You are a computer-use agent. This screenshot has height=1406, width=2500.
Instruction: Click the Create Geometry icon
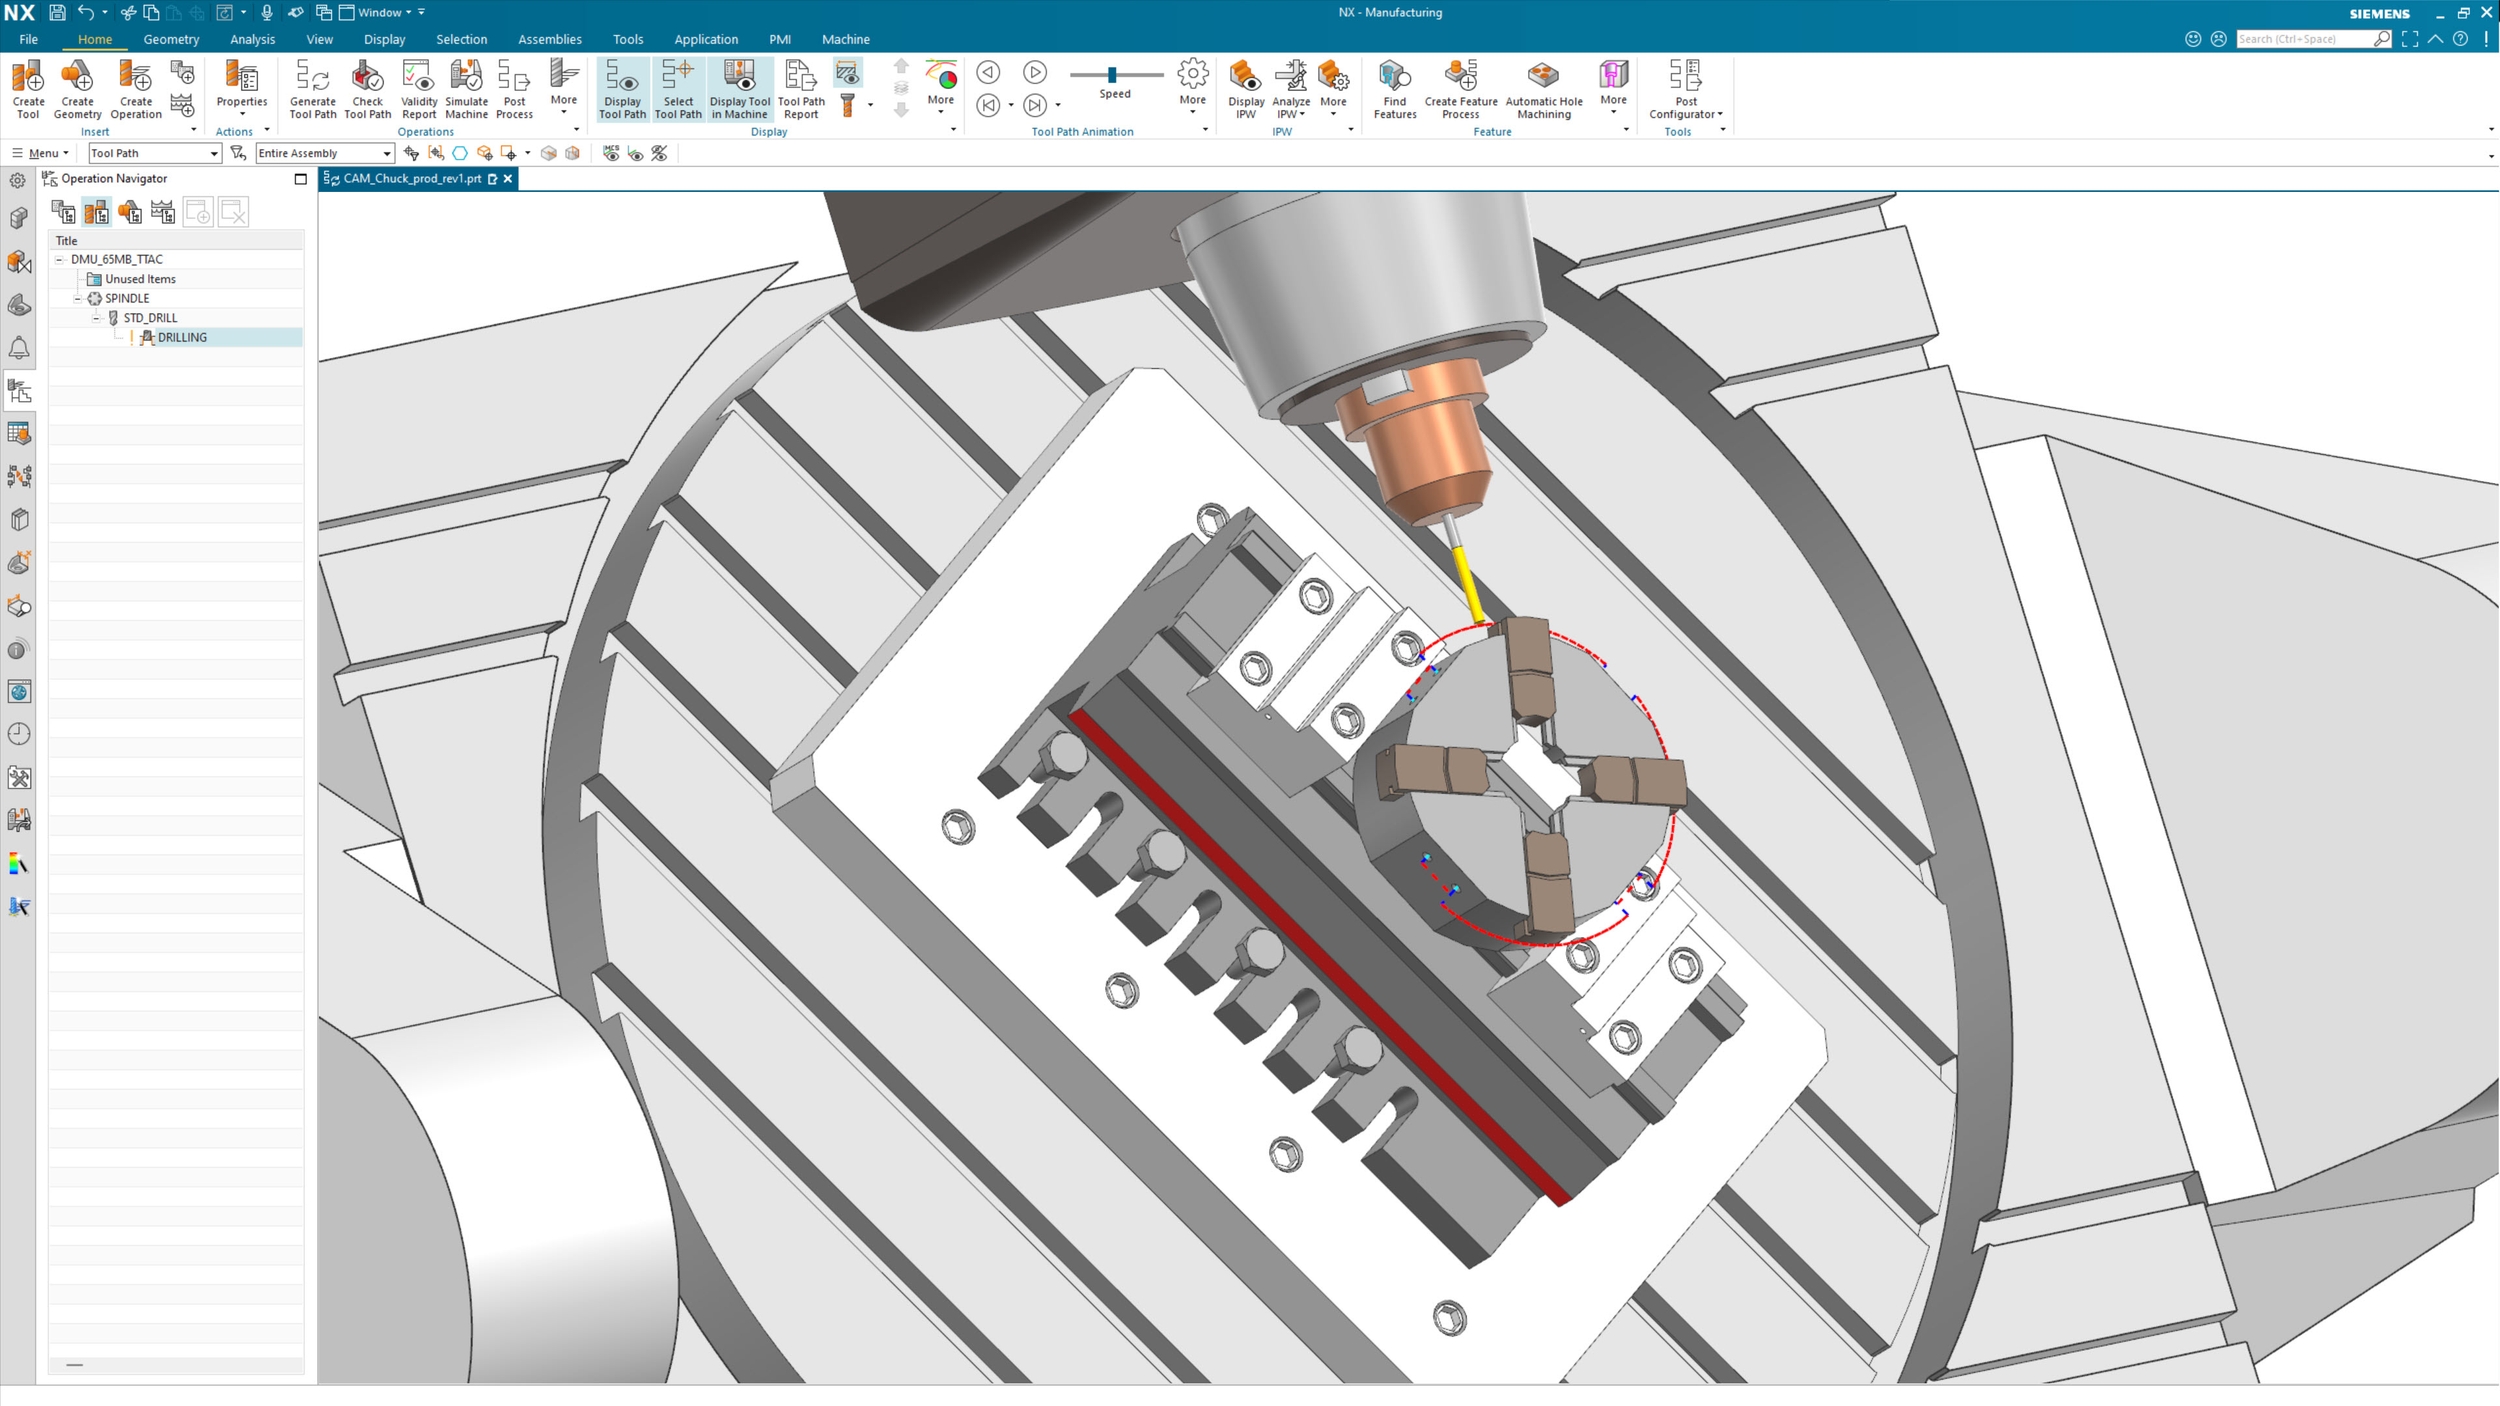pos(77,89)
